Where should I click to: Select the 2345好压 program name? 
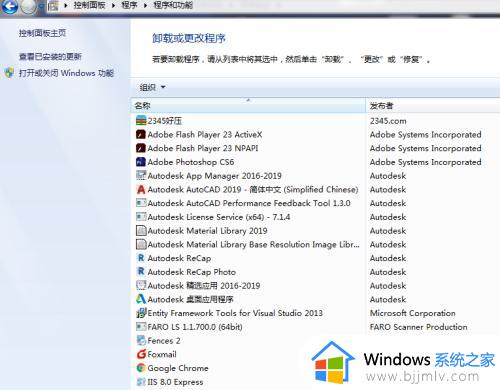point(165,121)
